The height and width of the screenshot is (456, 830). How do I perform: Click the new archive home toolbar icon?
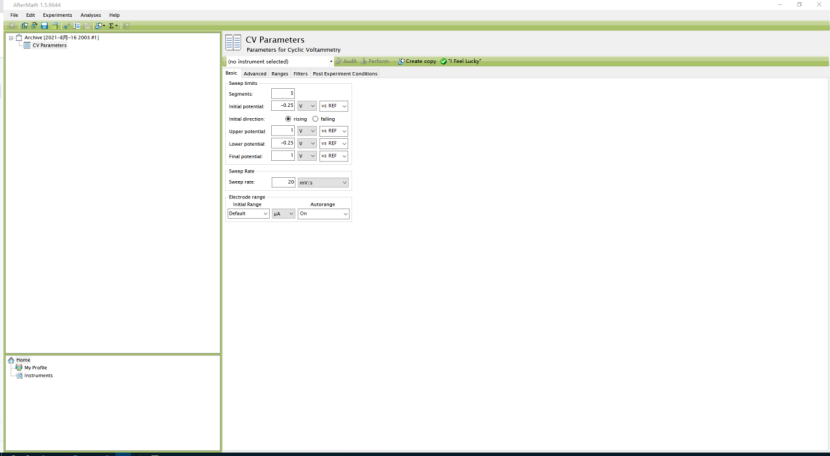24,25
